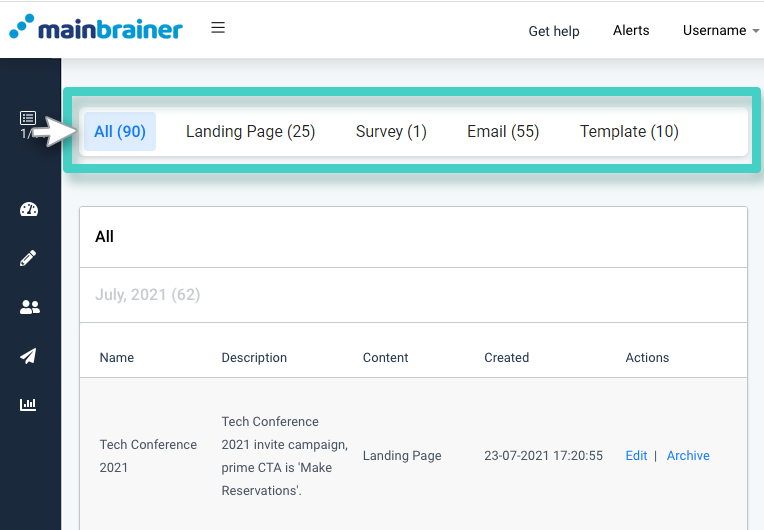The image size is (764, 530).
Task: Open the Get help link
Action: point(554,31)
